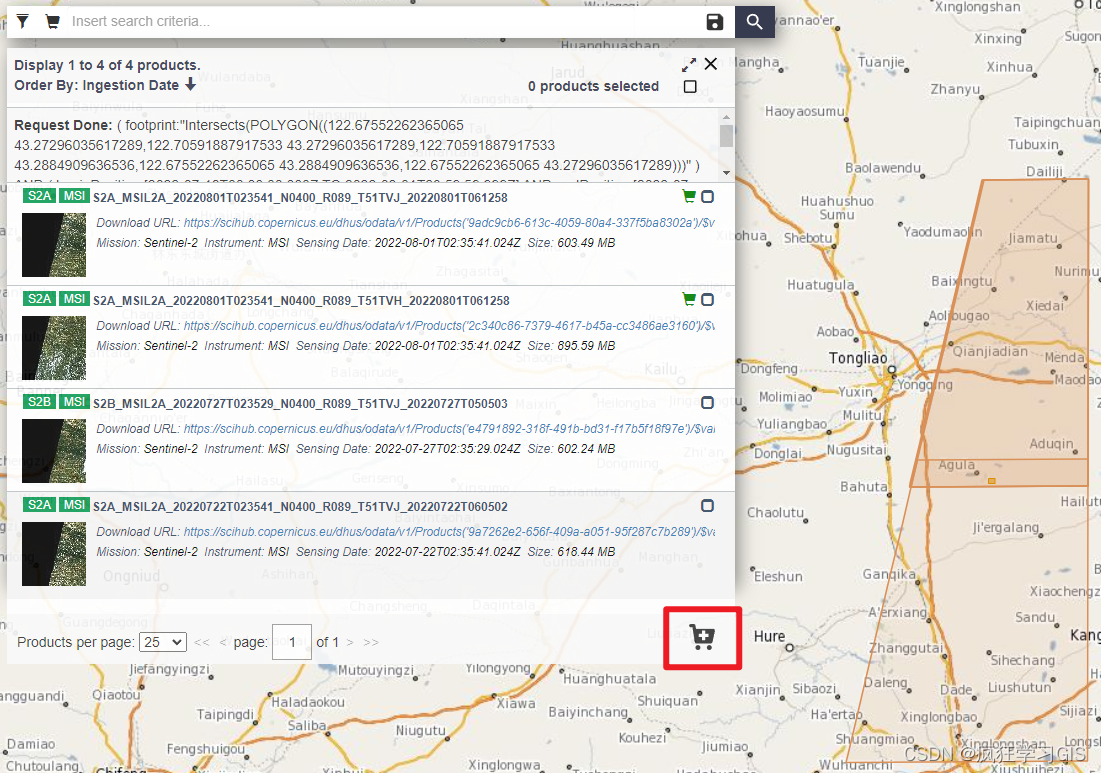Go to previous page with < control
This screenshot has width=1101, height=773.
[223, 642]
